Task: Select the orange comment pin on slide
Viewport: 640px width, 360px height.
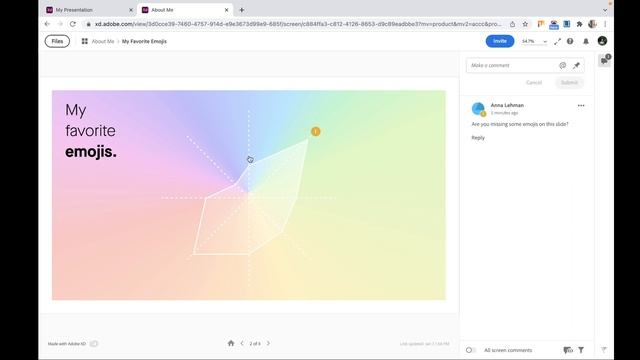Action: pyautogui.click(x=316, y=131)
